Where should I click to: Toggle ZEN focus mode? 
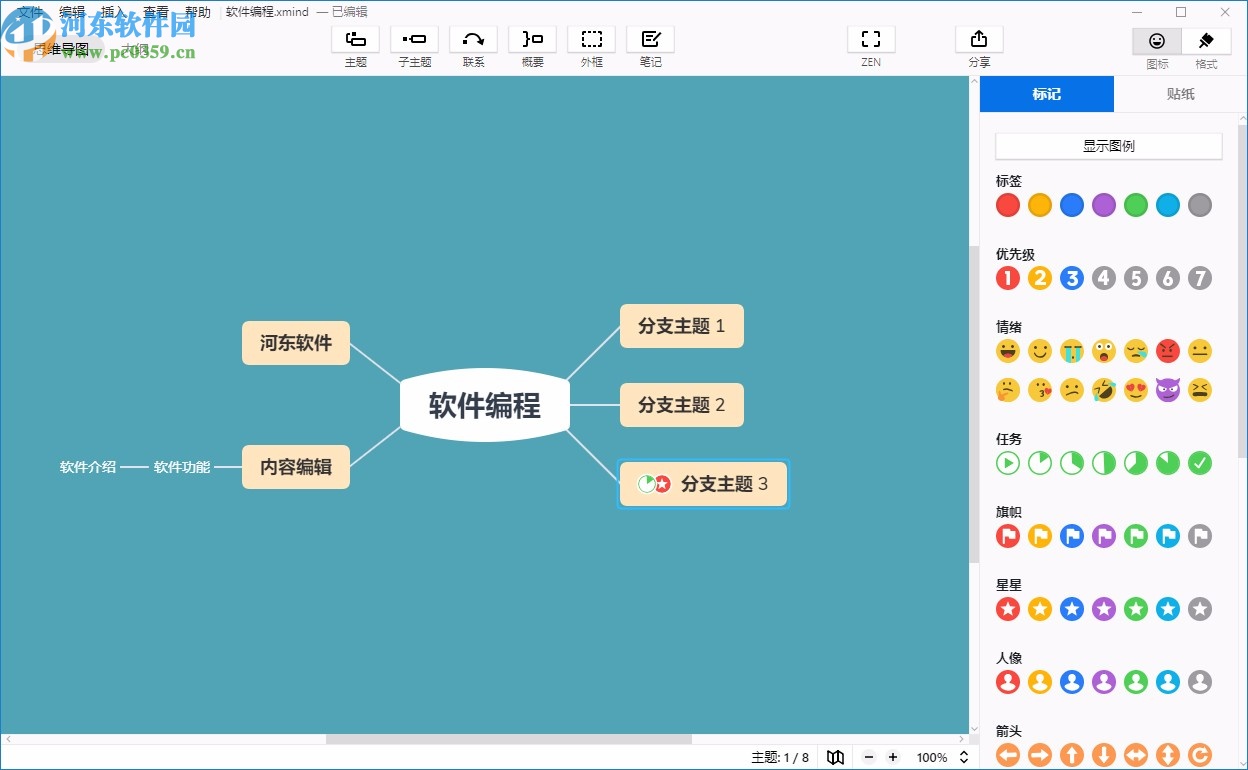point(870,40)
